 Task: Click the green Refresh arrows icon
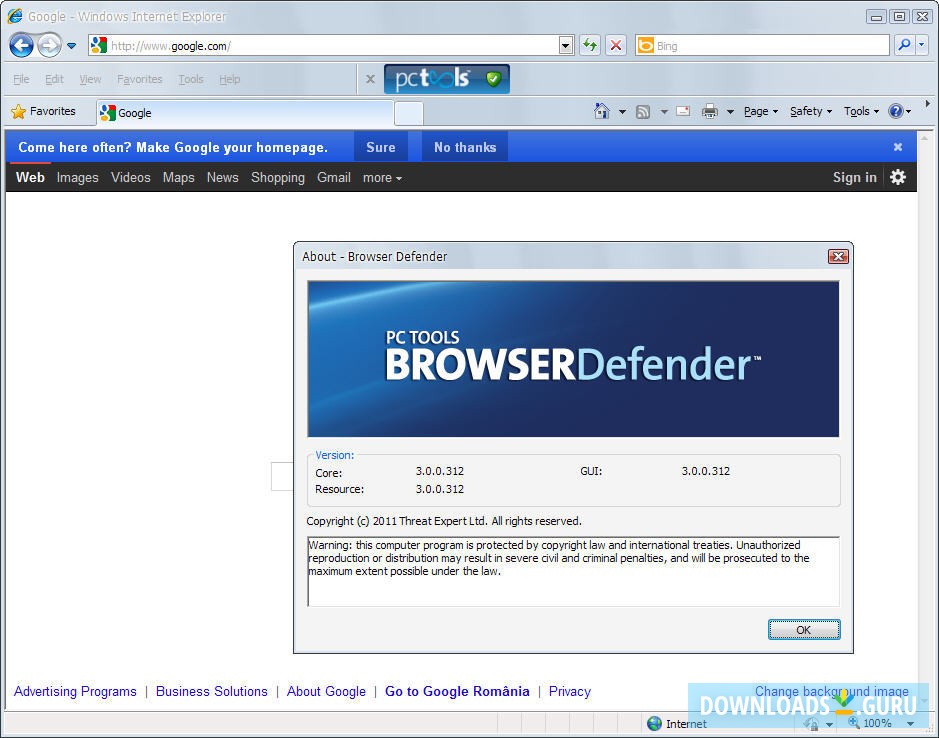point(590,46)
